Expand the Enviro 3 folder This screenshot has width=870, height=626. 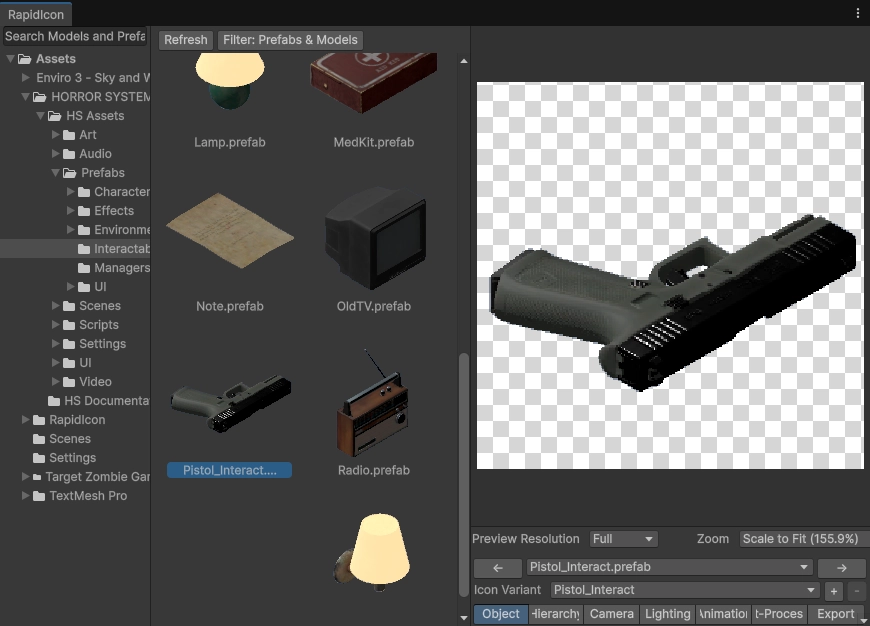click(x=26, y=77)
